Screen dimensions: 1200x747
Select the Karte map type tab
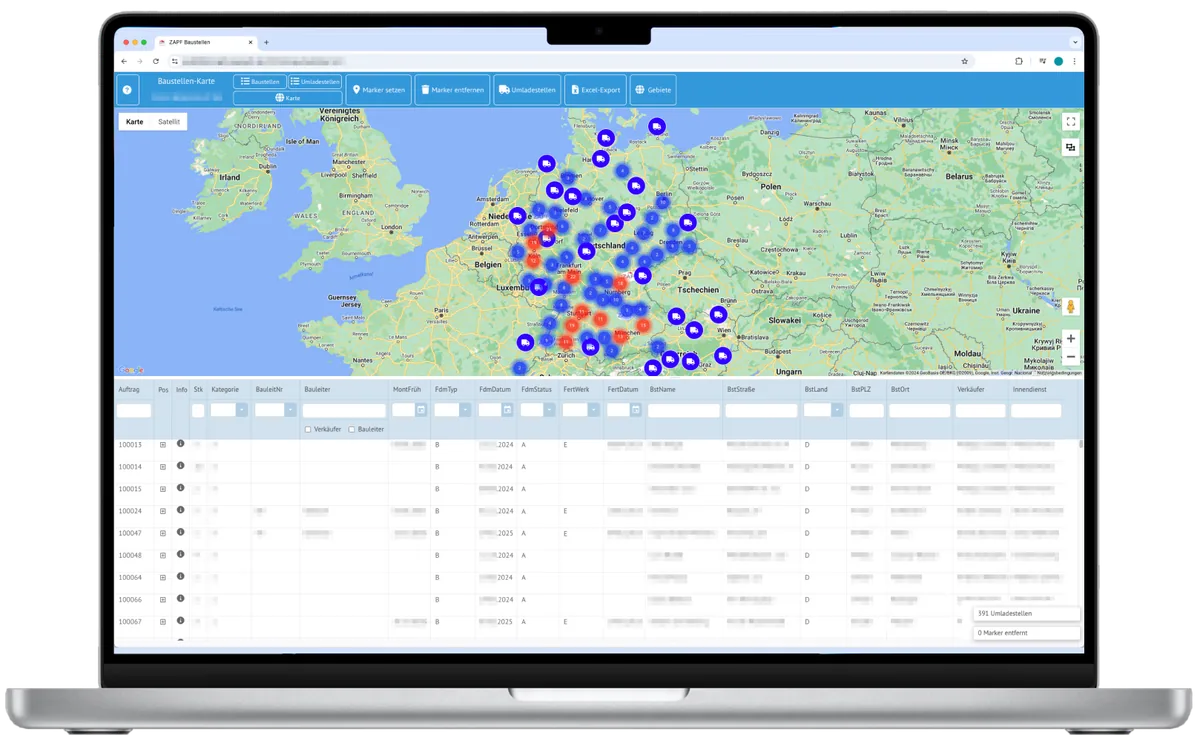click(x=135, y=122)
